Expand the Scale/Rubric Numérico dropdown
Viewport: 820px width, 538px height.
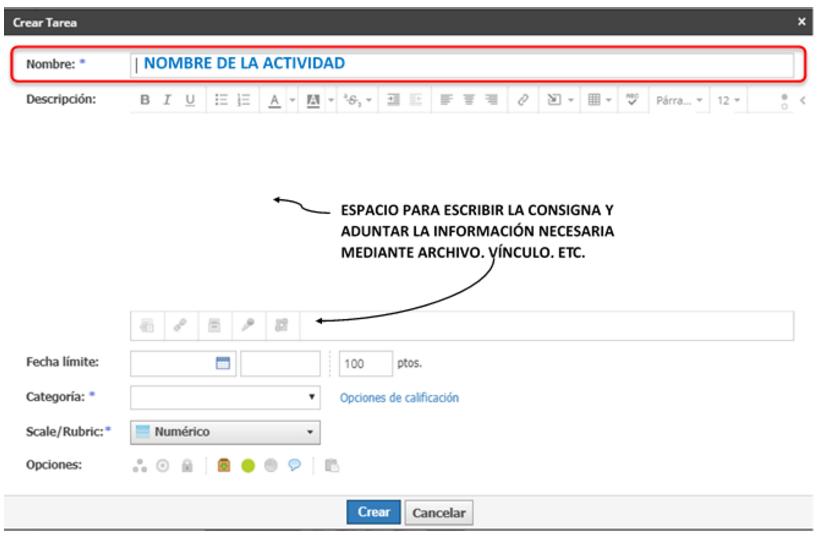225,432
